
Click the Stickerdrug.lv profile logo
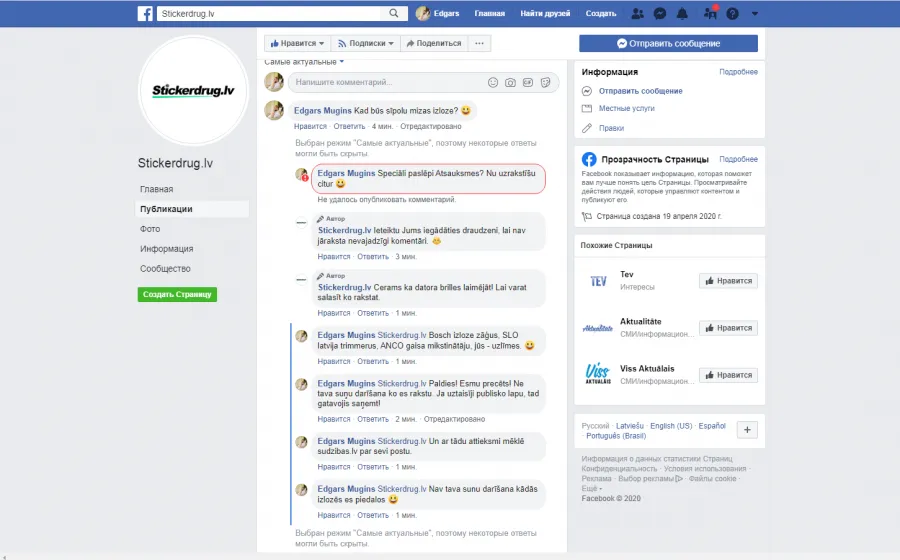pyautogui.click(x=193, y=91)
